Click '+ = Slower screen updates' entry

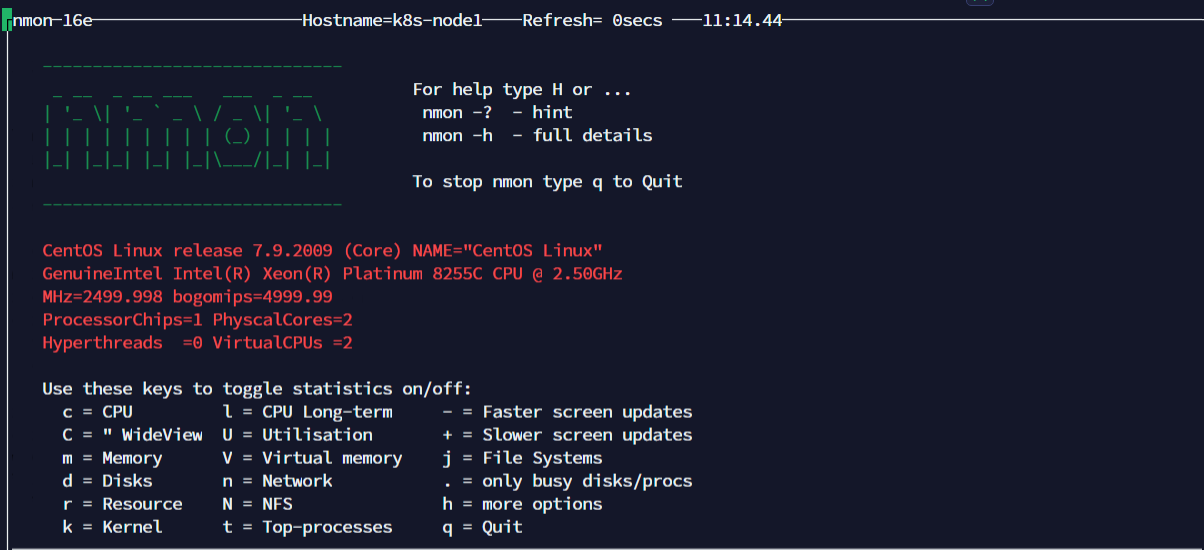(567, 435)
